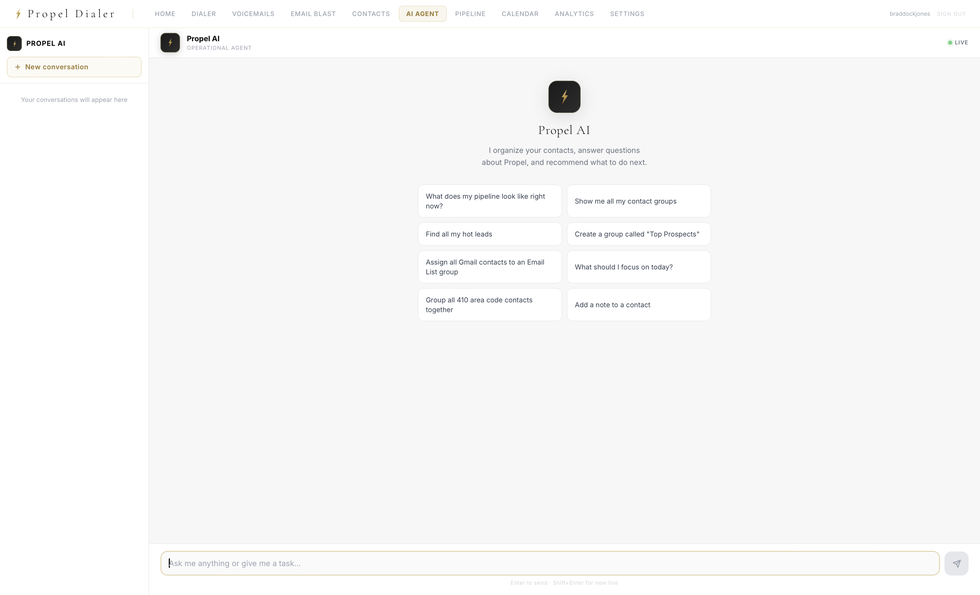Focus the 'Ask me anything' input box
Viewport: 980px width, 595px height.
[x=550, y=563]
